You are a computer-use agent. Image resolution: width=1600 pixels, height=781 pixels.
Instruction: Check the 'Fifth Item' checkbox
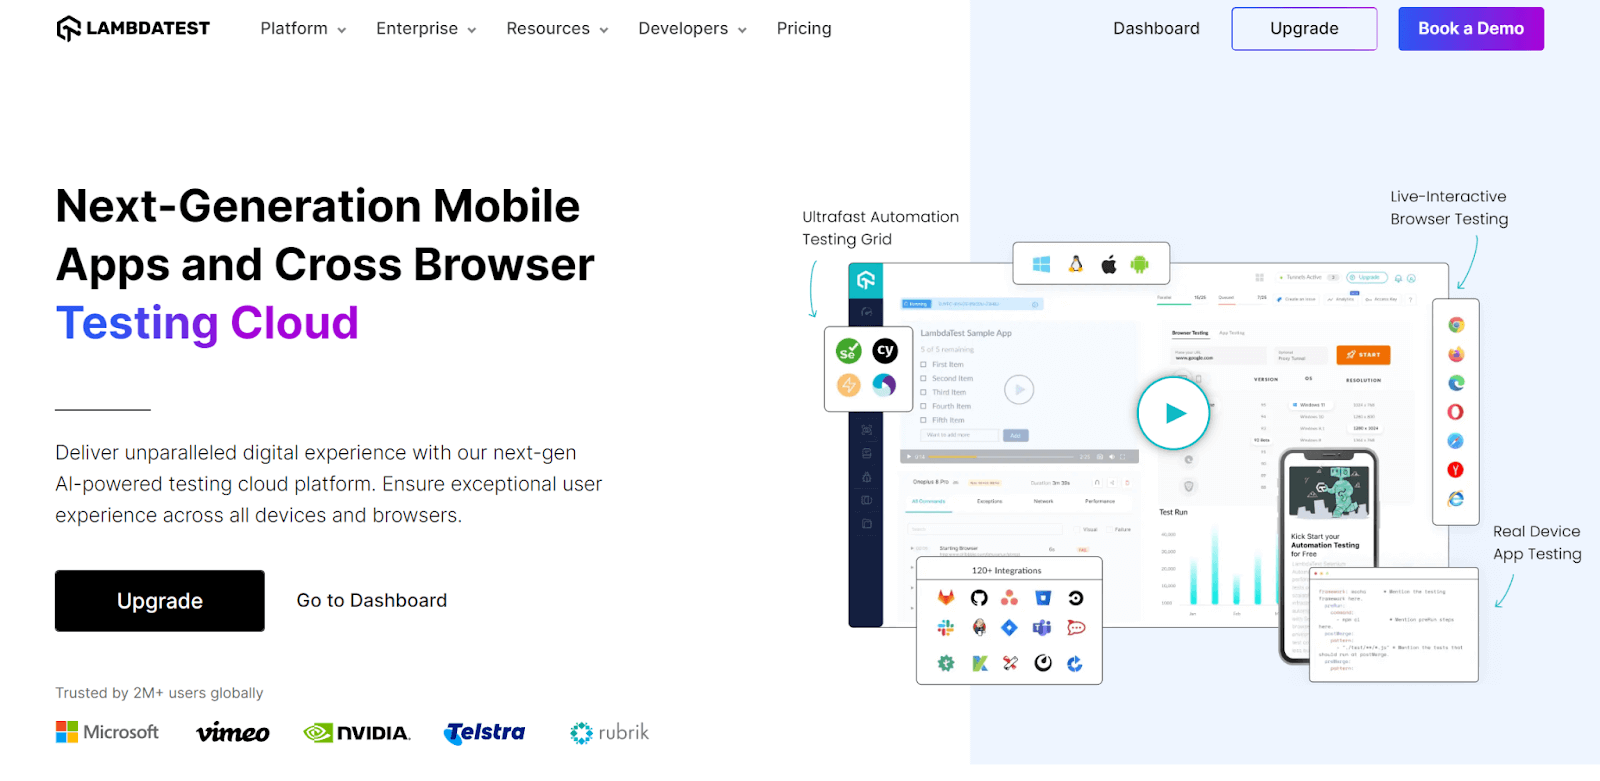coord(924,421)
